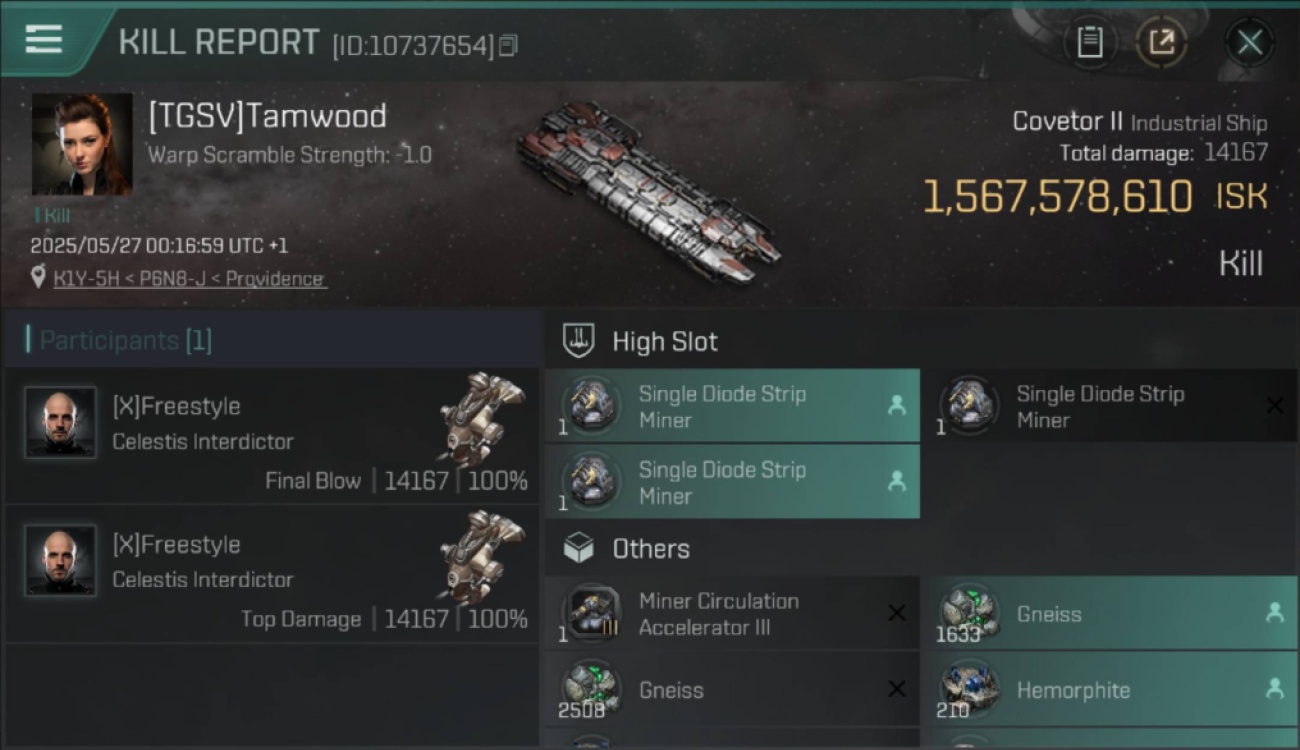Click the destroyed Gneiss 2508 item
This screenshot has height=750, width=1300.
[x=732, y=689]
